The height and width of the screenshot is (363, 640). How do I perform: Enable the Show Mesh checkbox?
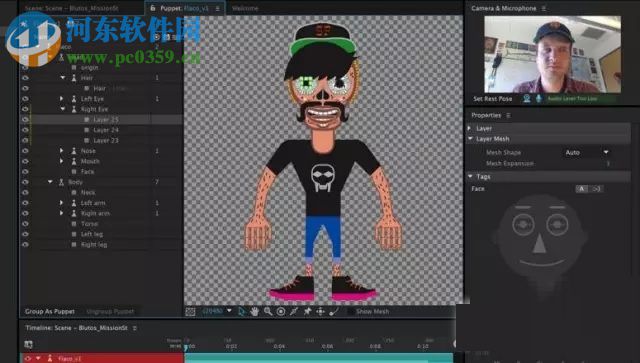(x=351, y=312)
